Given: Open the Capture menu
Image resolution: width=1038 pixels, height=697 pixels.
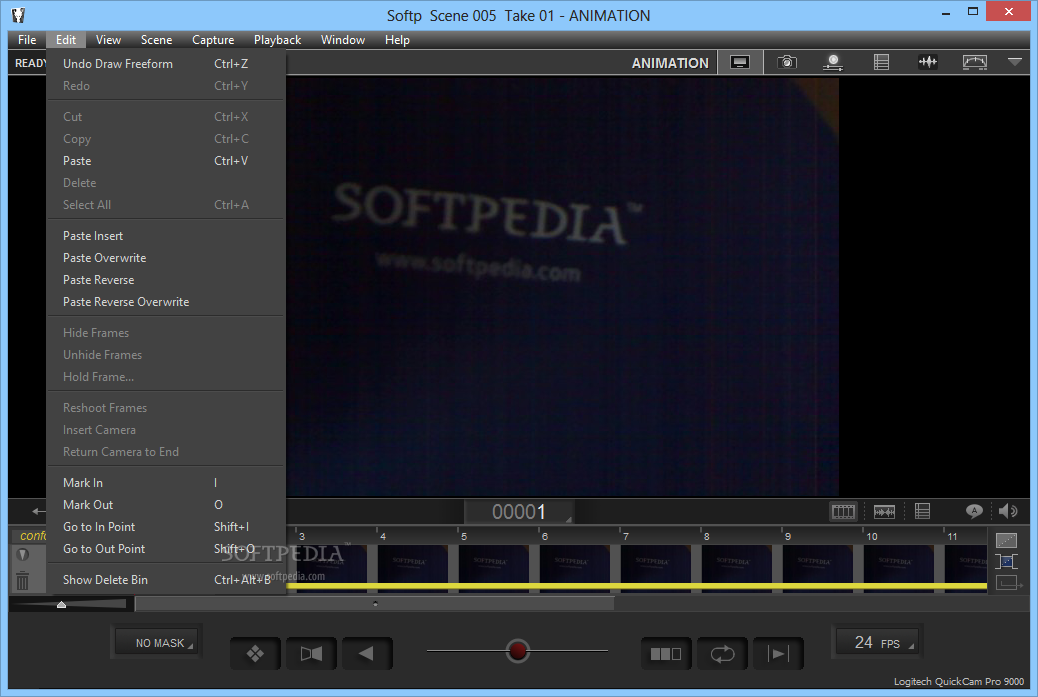Looking at the screenshot, I should point(213,40).
